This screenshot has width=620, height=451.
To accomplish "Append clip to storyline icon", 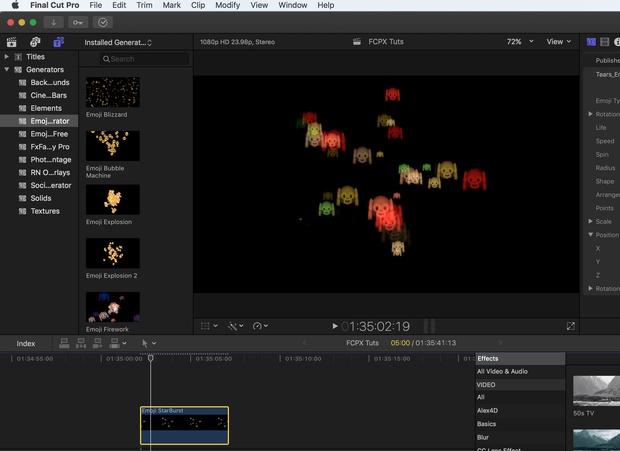I will coord(97,343).
